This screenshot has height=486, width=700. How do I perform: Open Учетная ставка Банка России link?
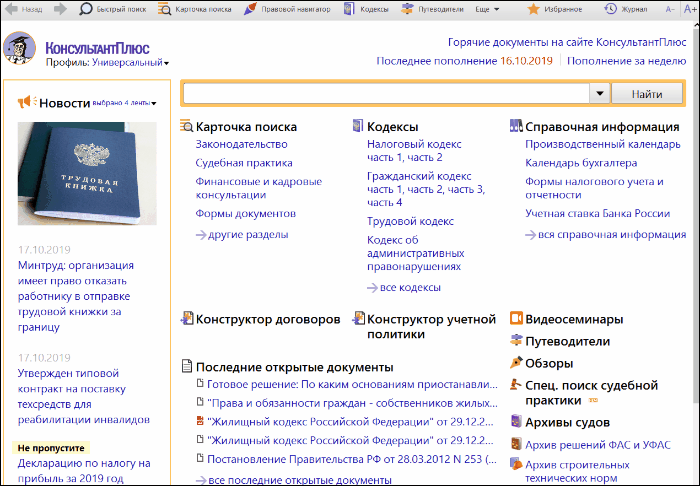coord(597,213)
